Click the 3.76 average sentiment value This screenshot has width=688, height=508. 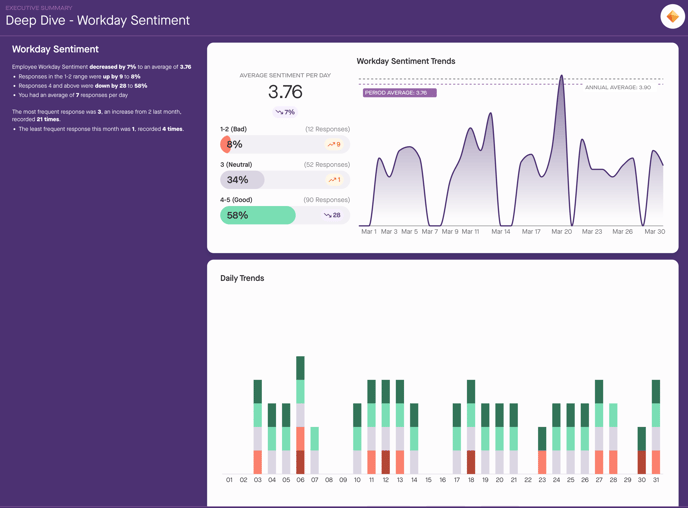(285, 92)
